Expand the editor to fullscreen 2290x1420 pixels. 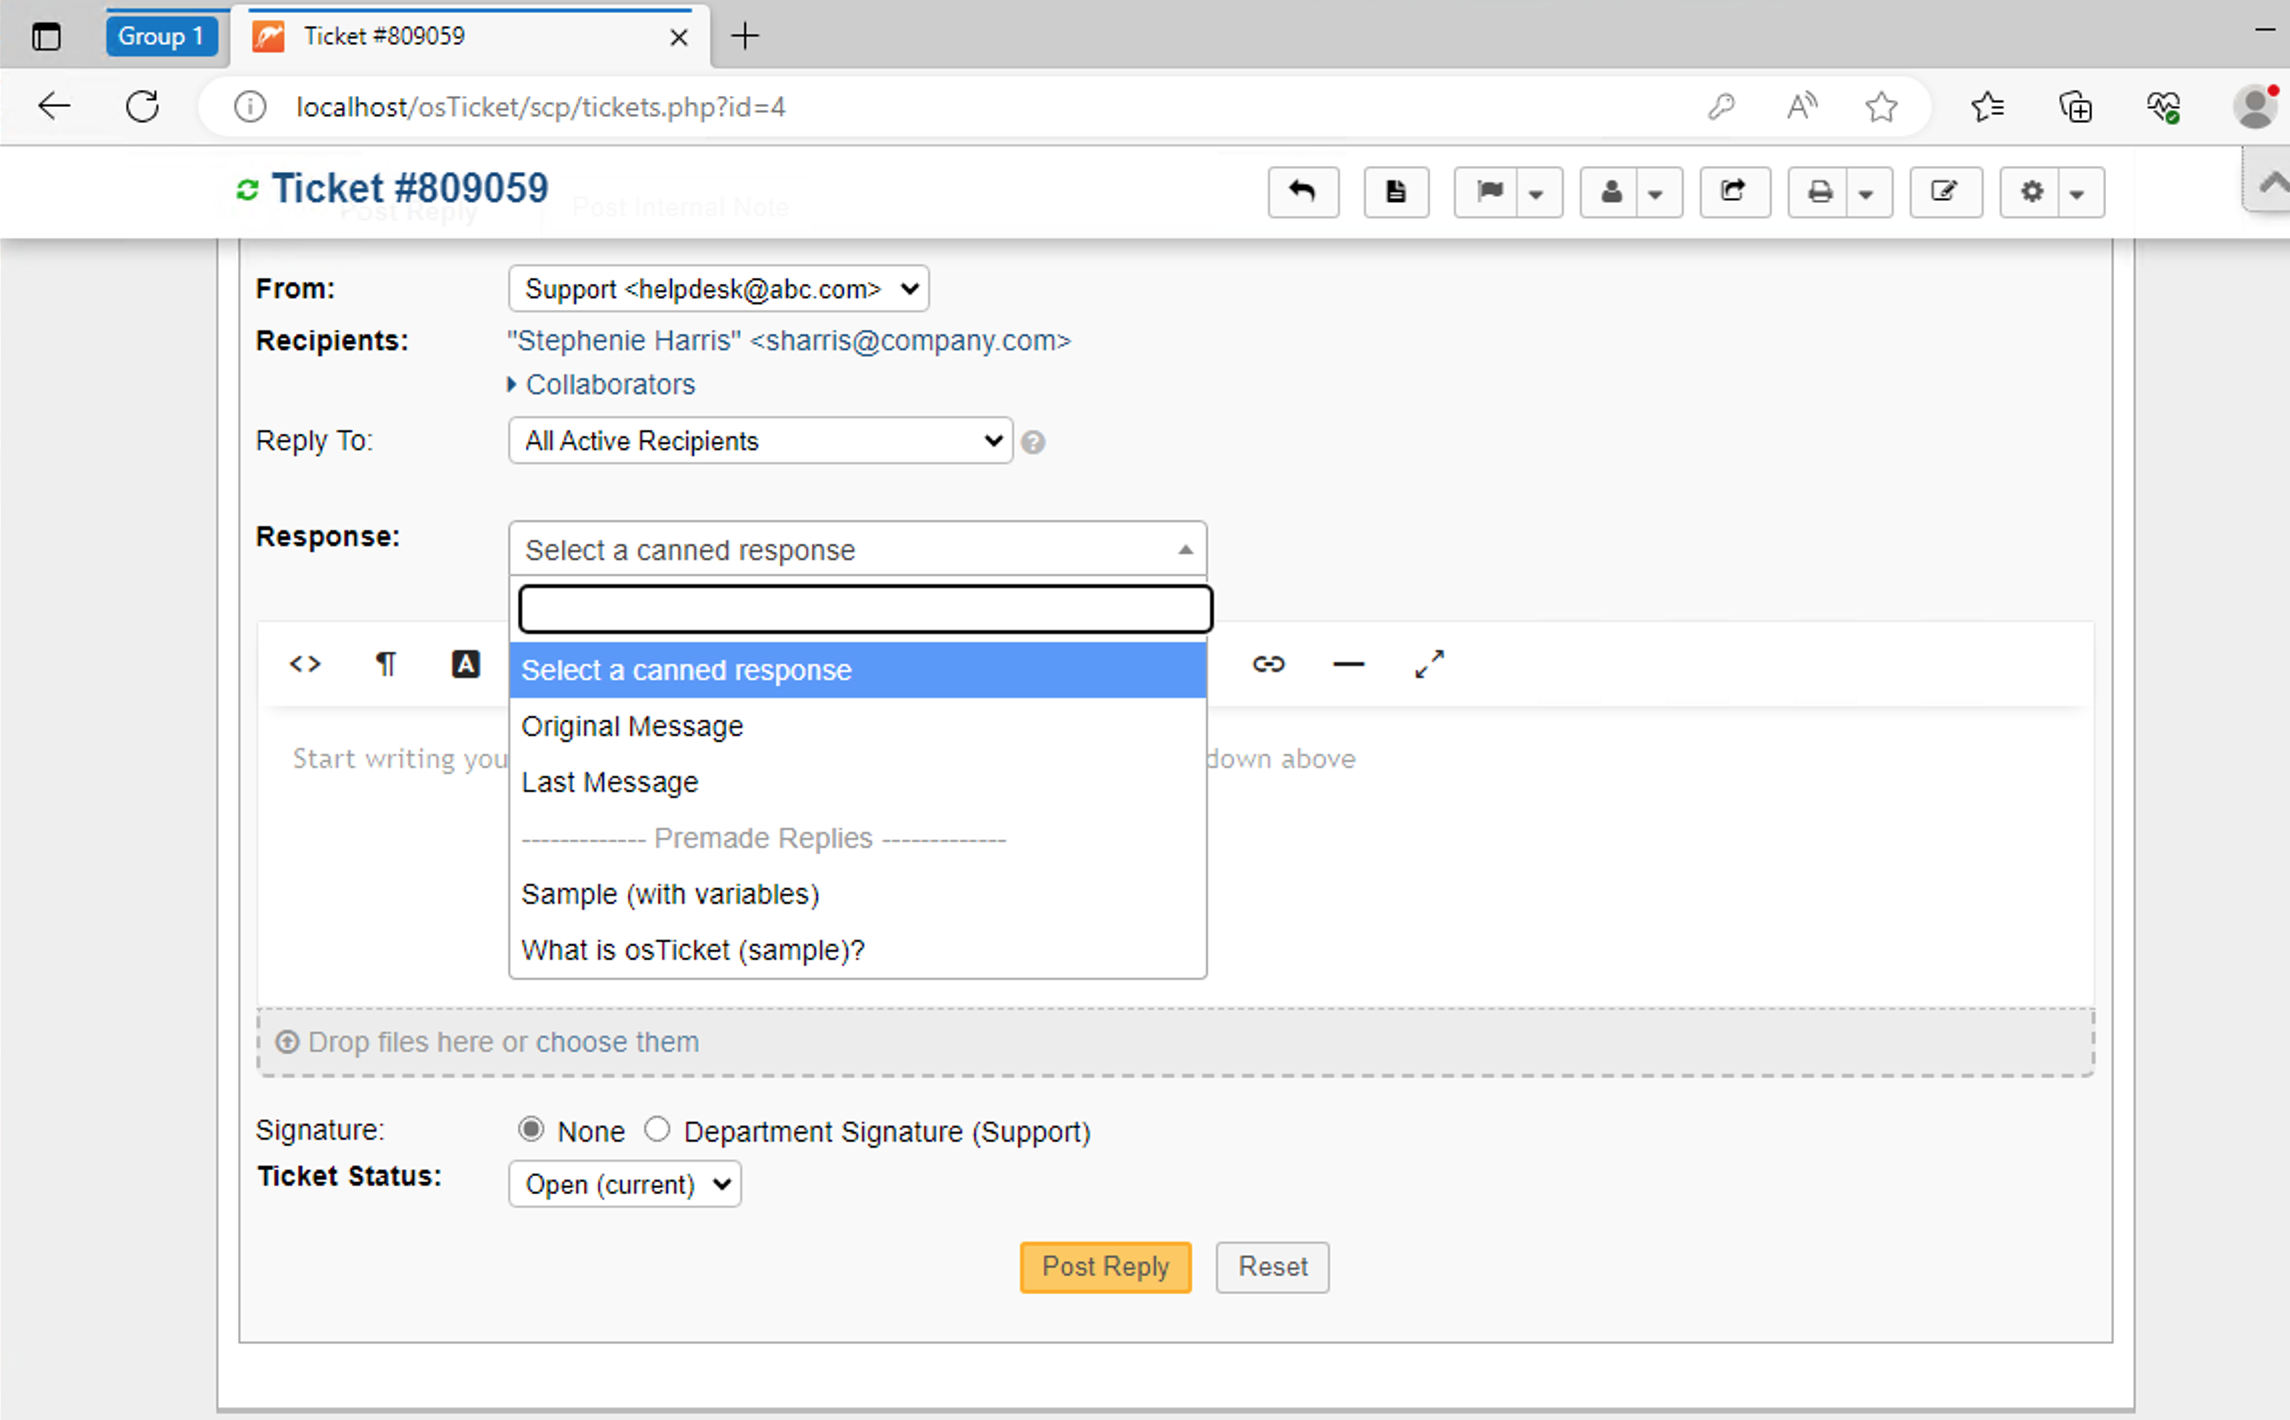1429,664
